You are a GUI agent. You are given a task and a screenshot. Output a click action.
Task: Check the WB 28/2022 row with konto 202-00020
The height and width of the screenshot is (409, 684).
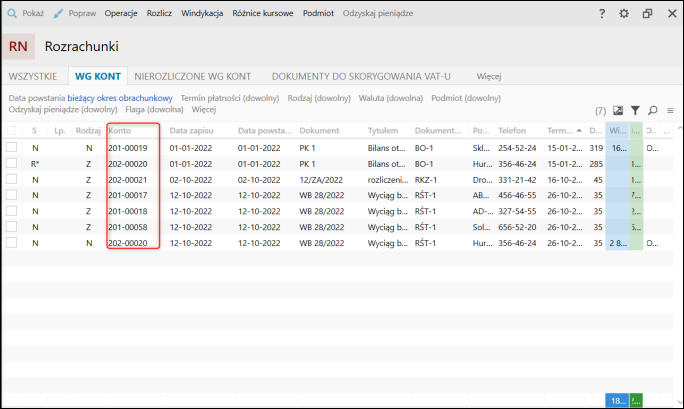click(12, 242)
